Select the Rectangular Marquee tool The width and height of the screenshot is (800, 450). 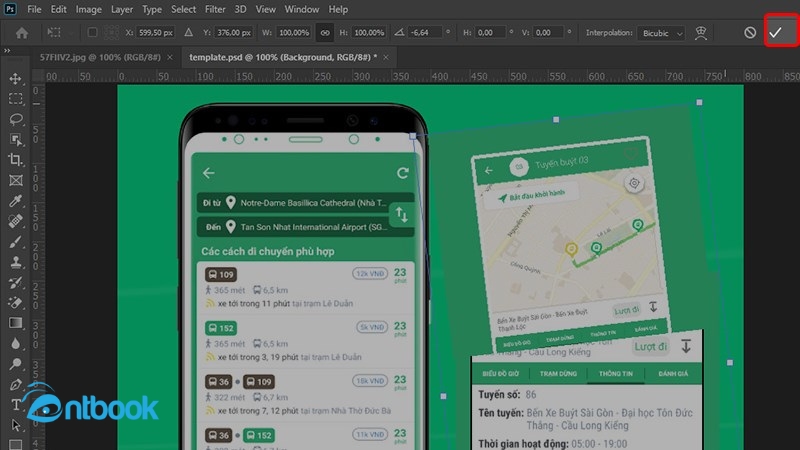tap(15, 98)
